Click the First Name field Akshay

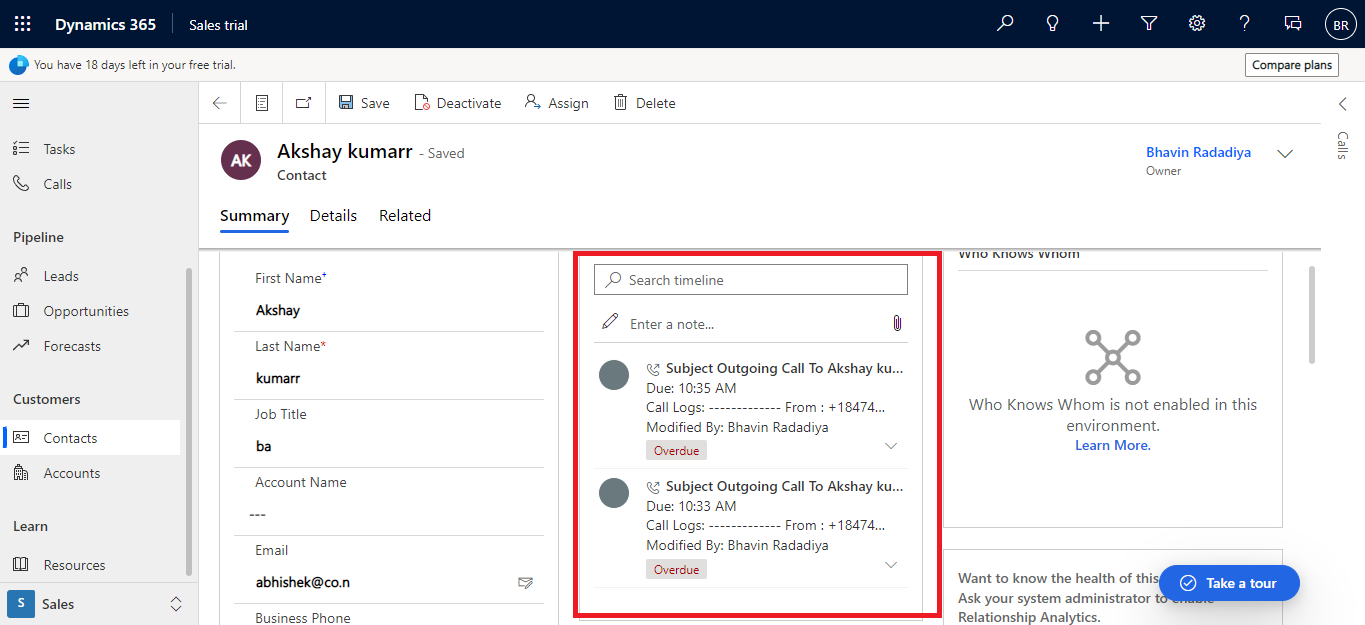[x=390, y=310]
